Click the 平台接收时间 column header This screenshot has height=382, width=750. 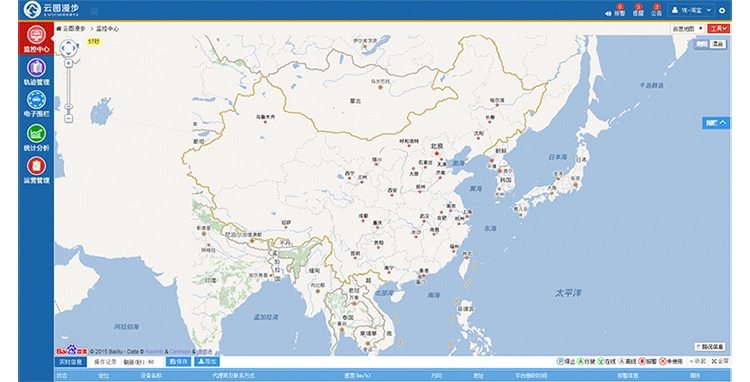tap(531, 376)
